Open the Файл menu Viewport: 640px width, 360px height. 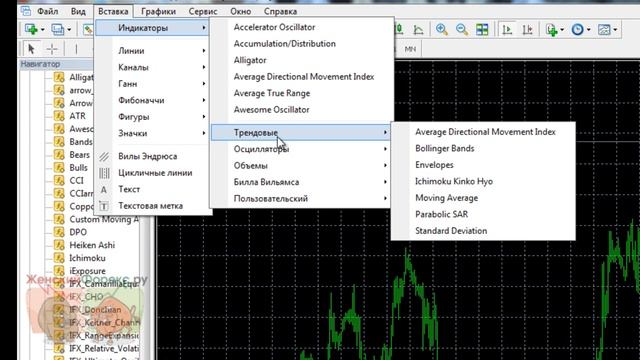47,11
